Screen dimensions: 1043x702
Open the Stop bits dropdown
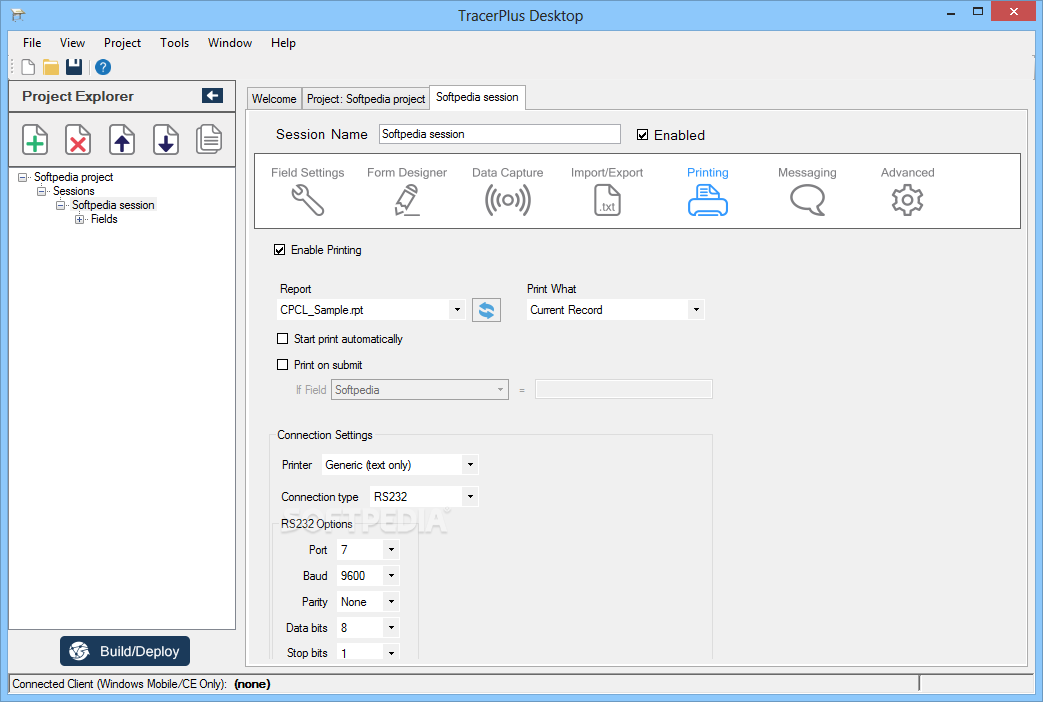[x=391, y=653]
